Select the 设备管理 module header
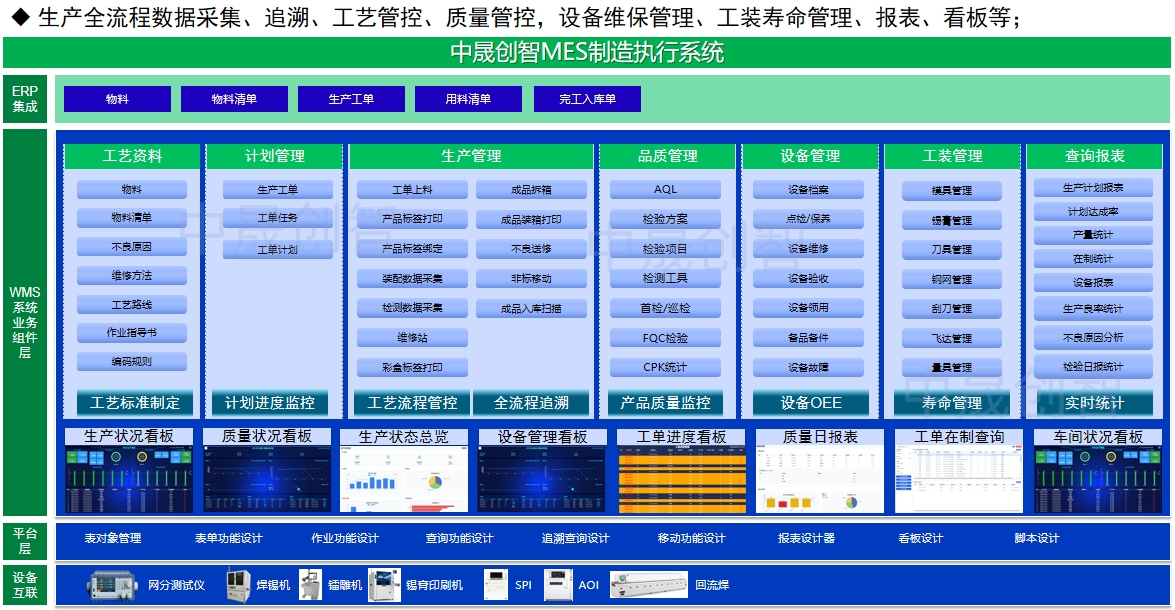 [x=809, y=156]
